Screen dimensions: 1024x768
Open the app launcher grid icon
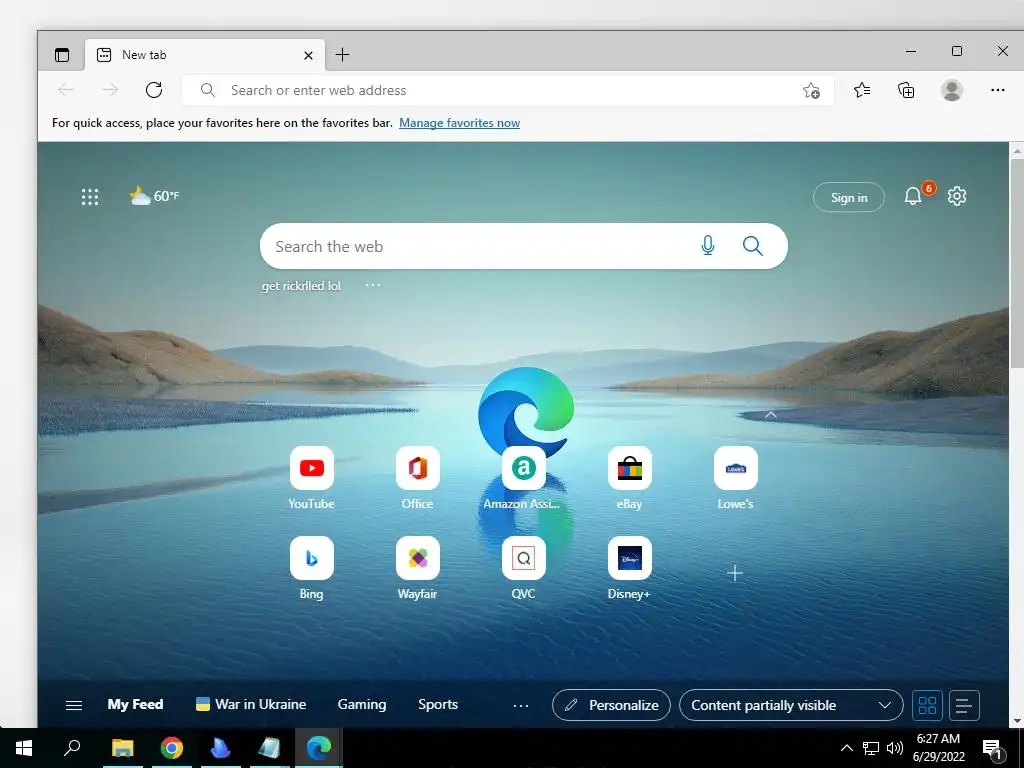pyautogui.click(x=89, y=197)
